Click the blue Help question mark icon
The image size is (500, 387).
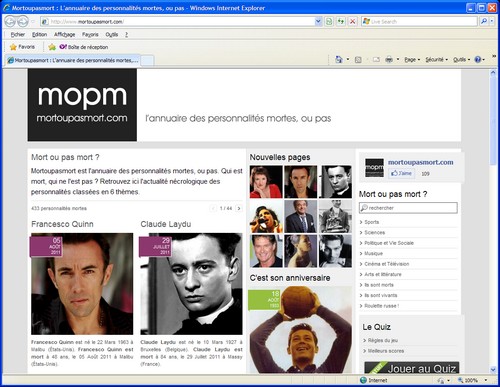coord(478,60)
